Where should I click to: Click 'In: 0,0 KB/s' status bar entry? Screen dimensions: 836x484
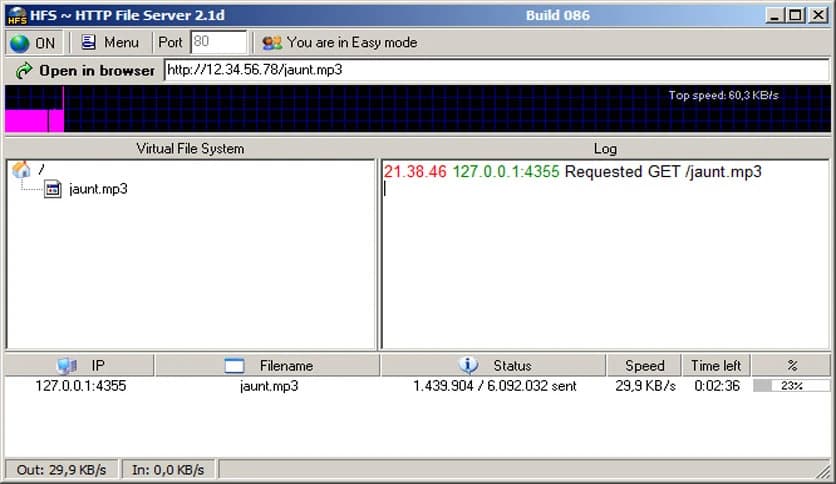coord(168,470)
